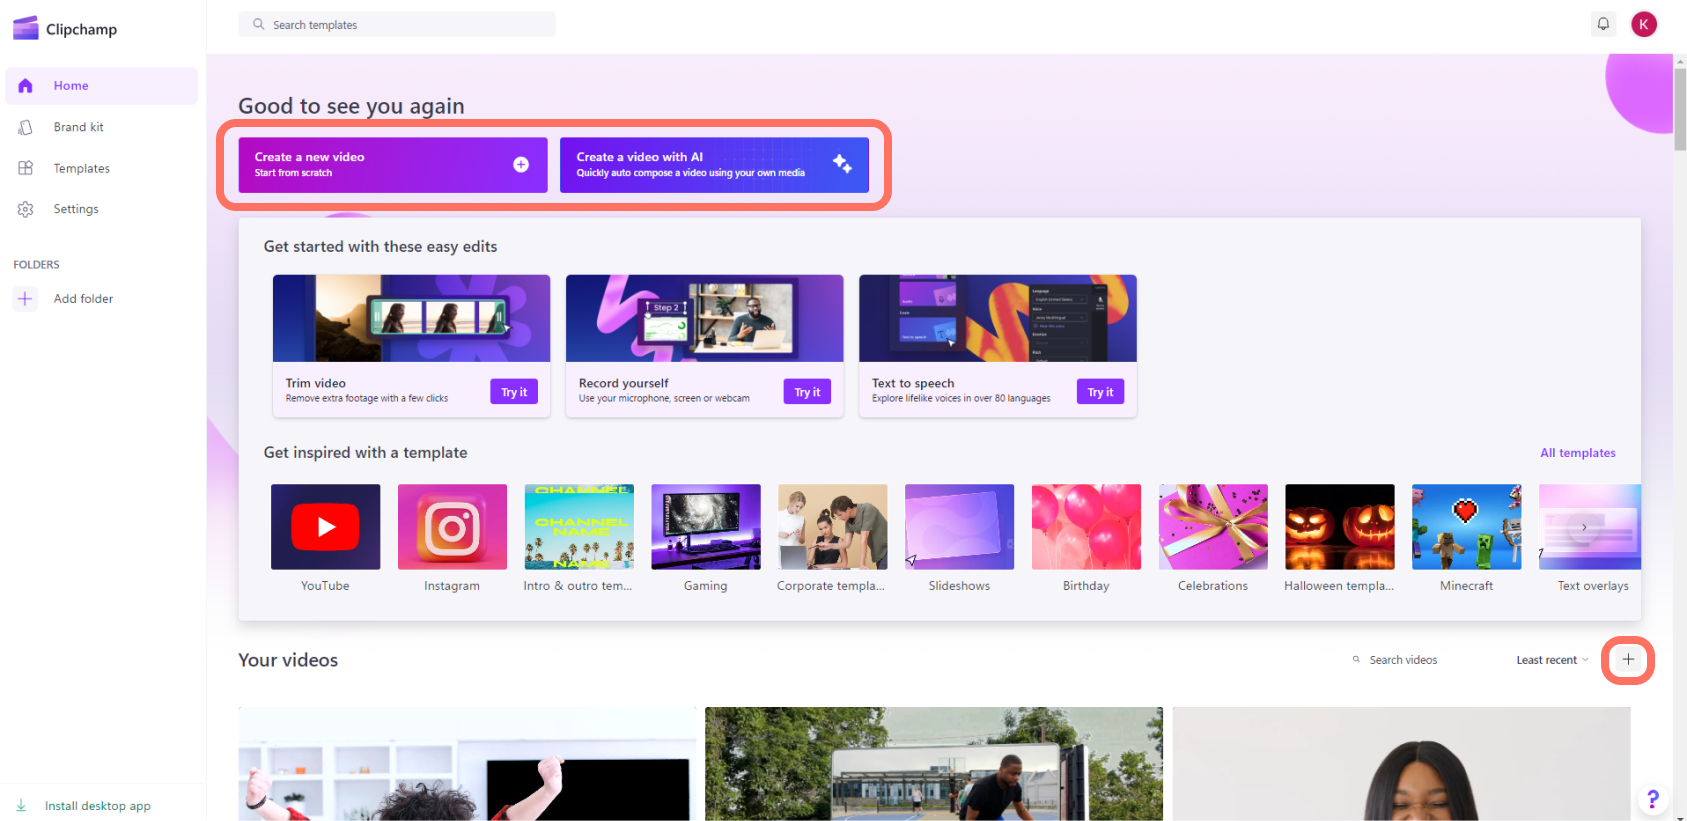
Task: Click Create a video with AI
Action: coord(714,165)
